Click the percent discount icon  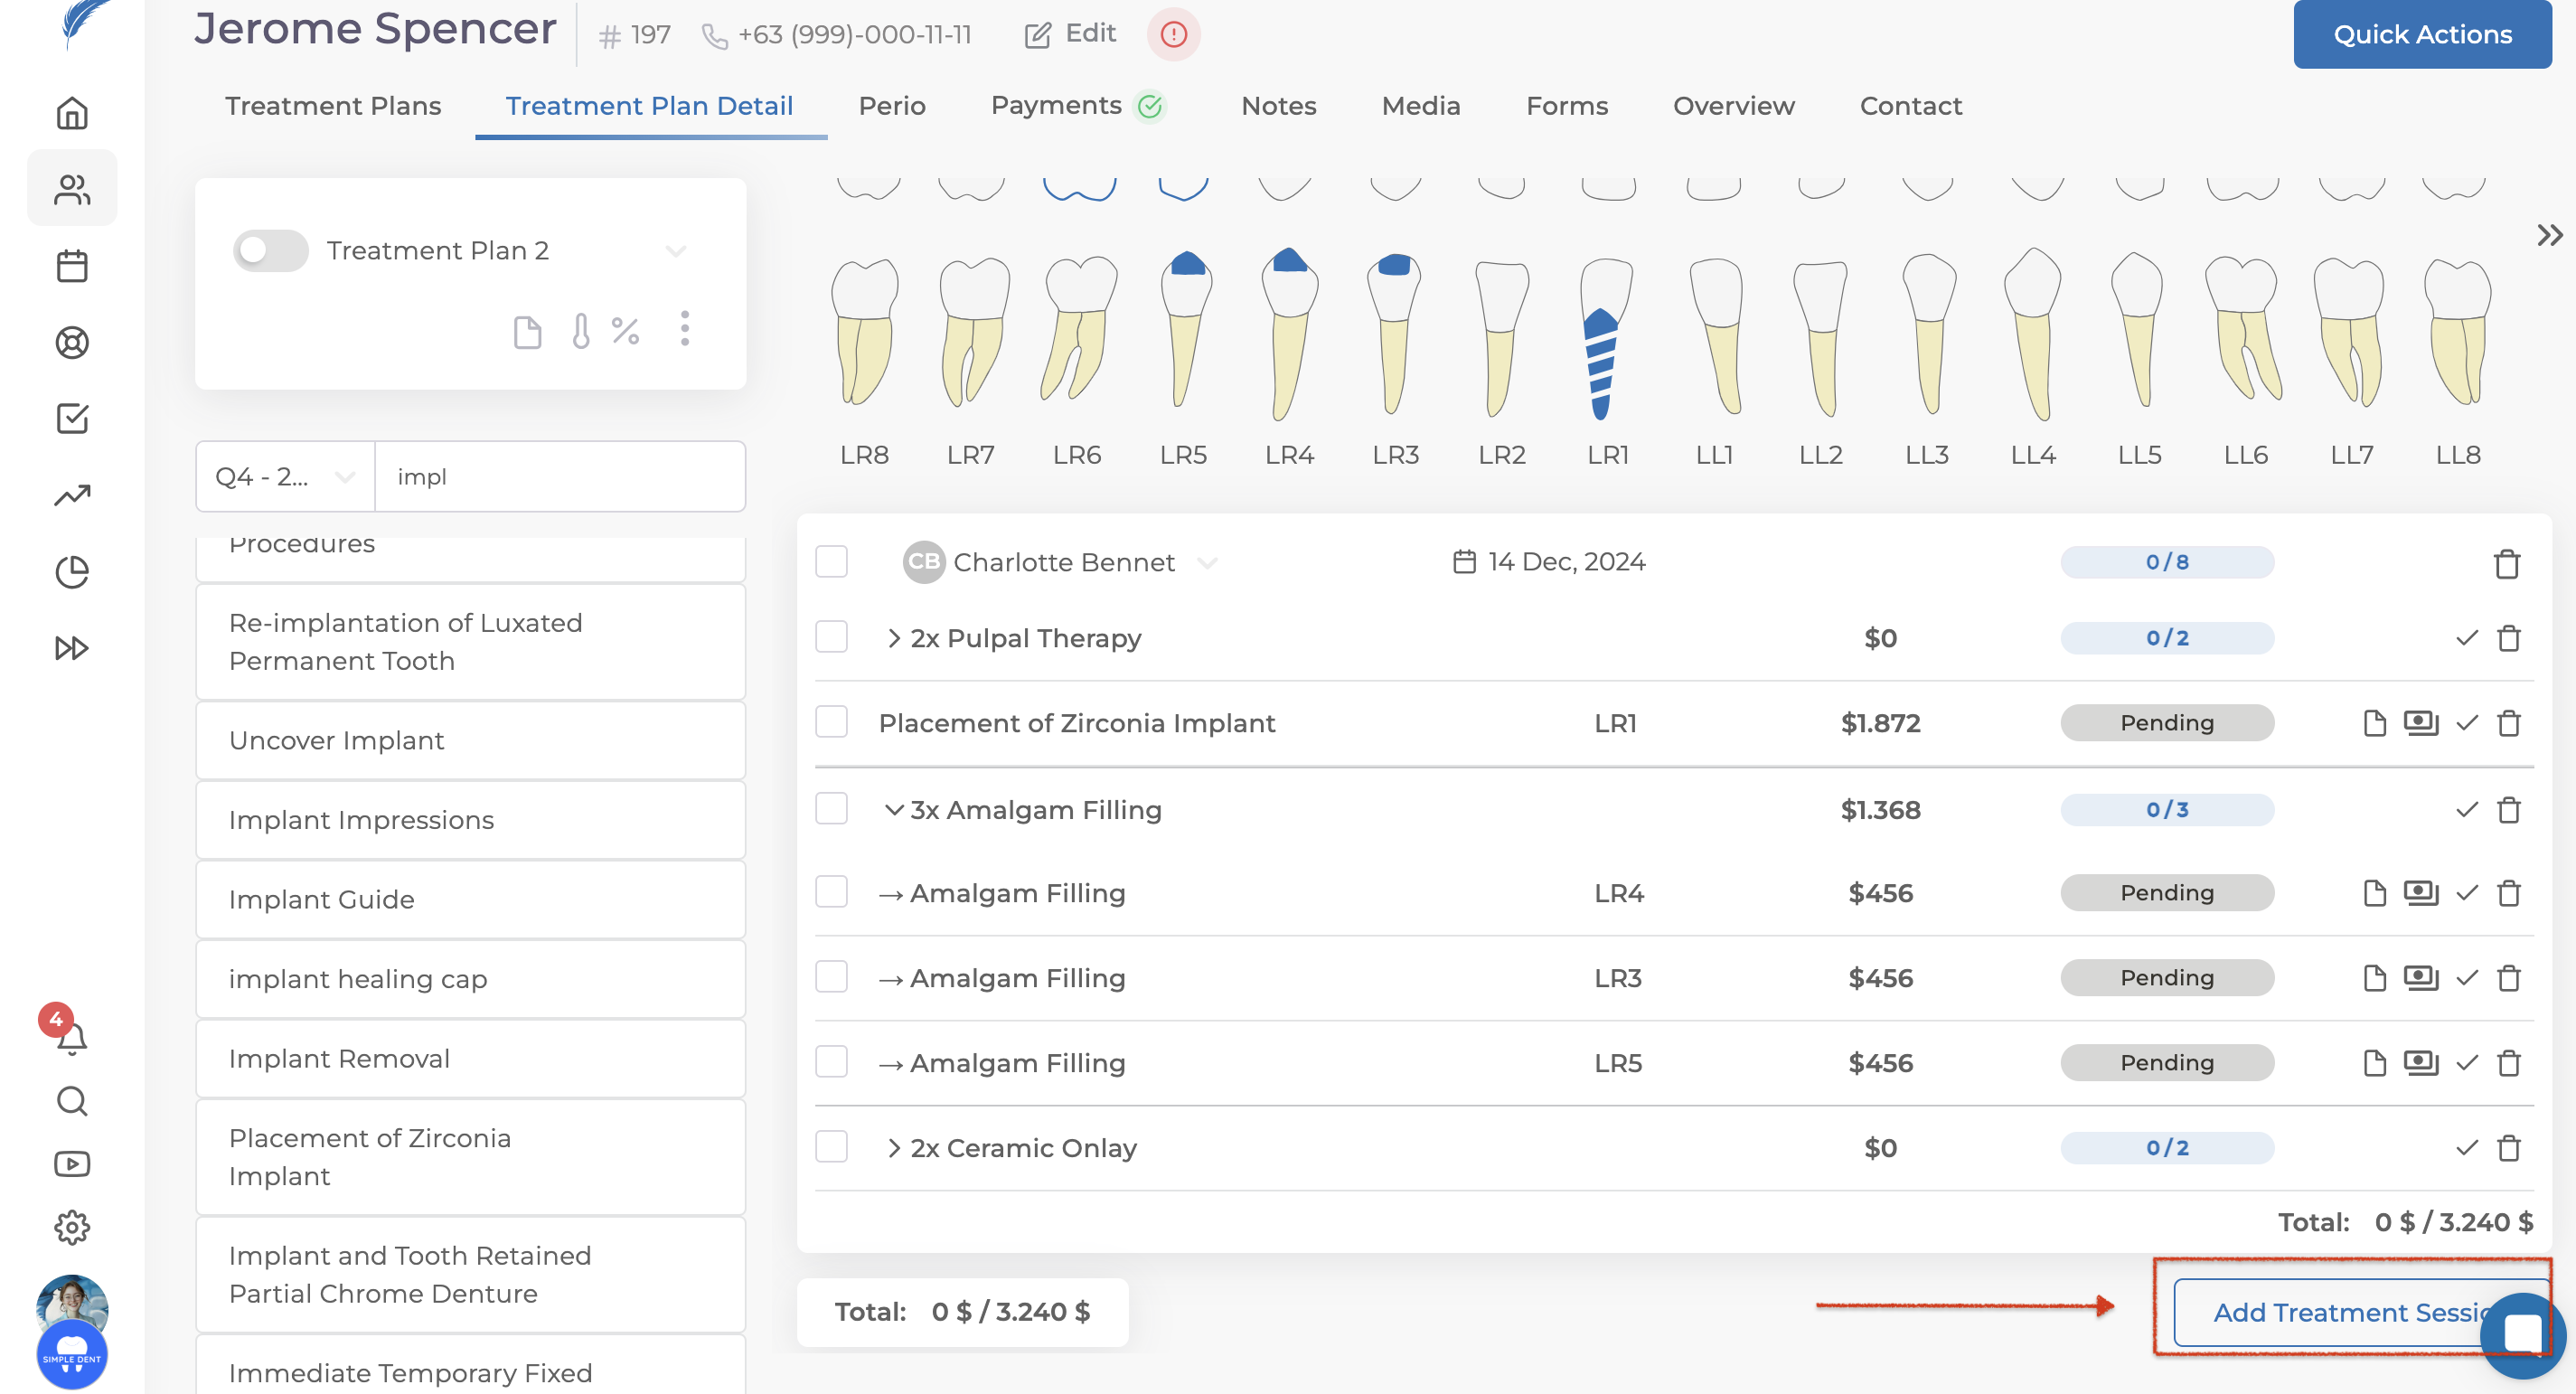(625, 330)
